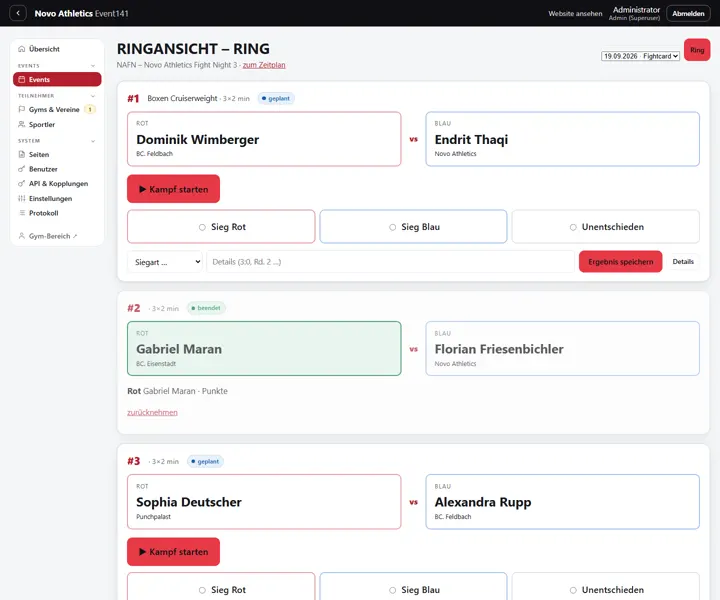Click the Details (3:0, Rd. 2 ...) input field

coord(390,262)
